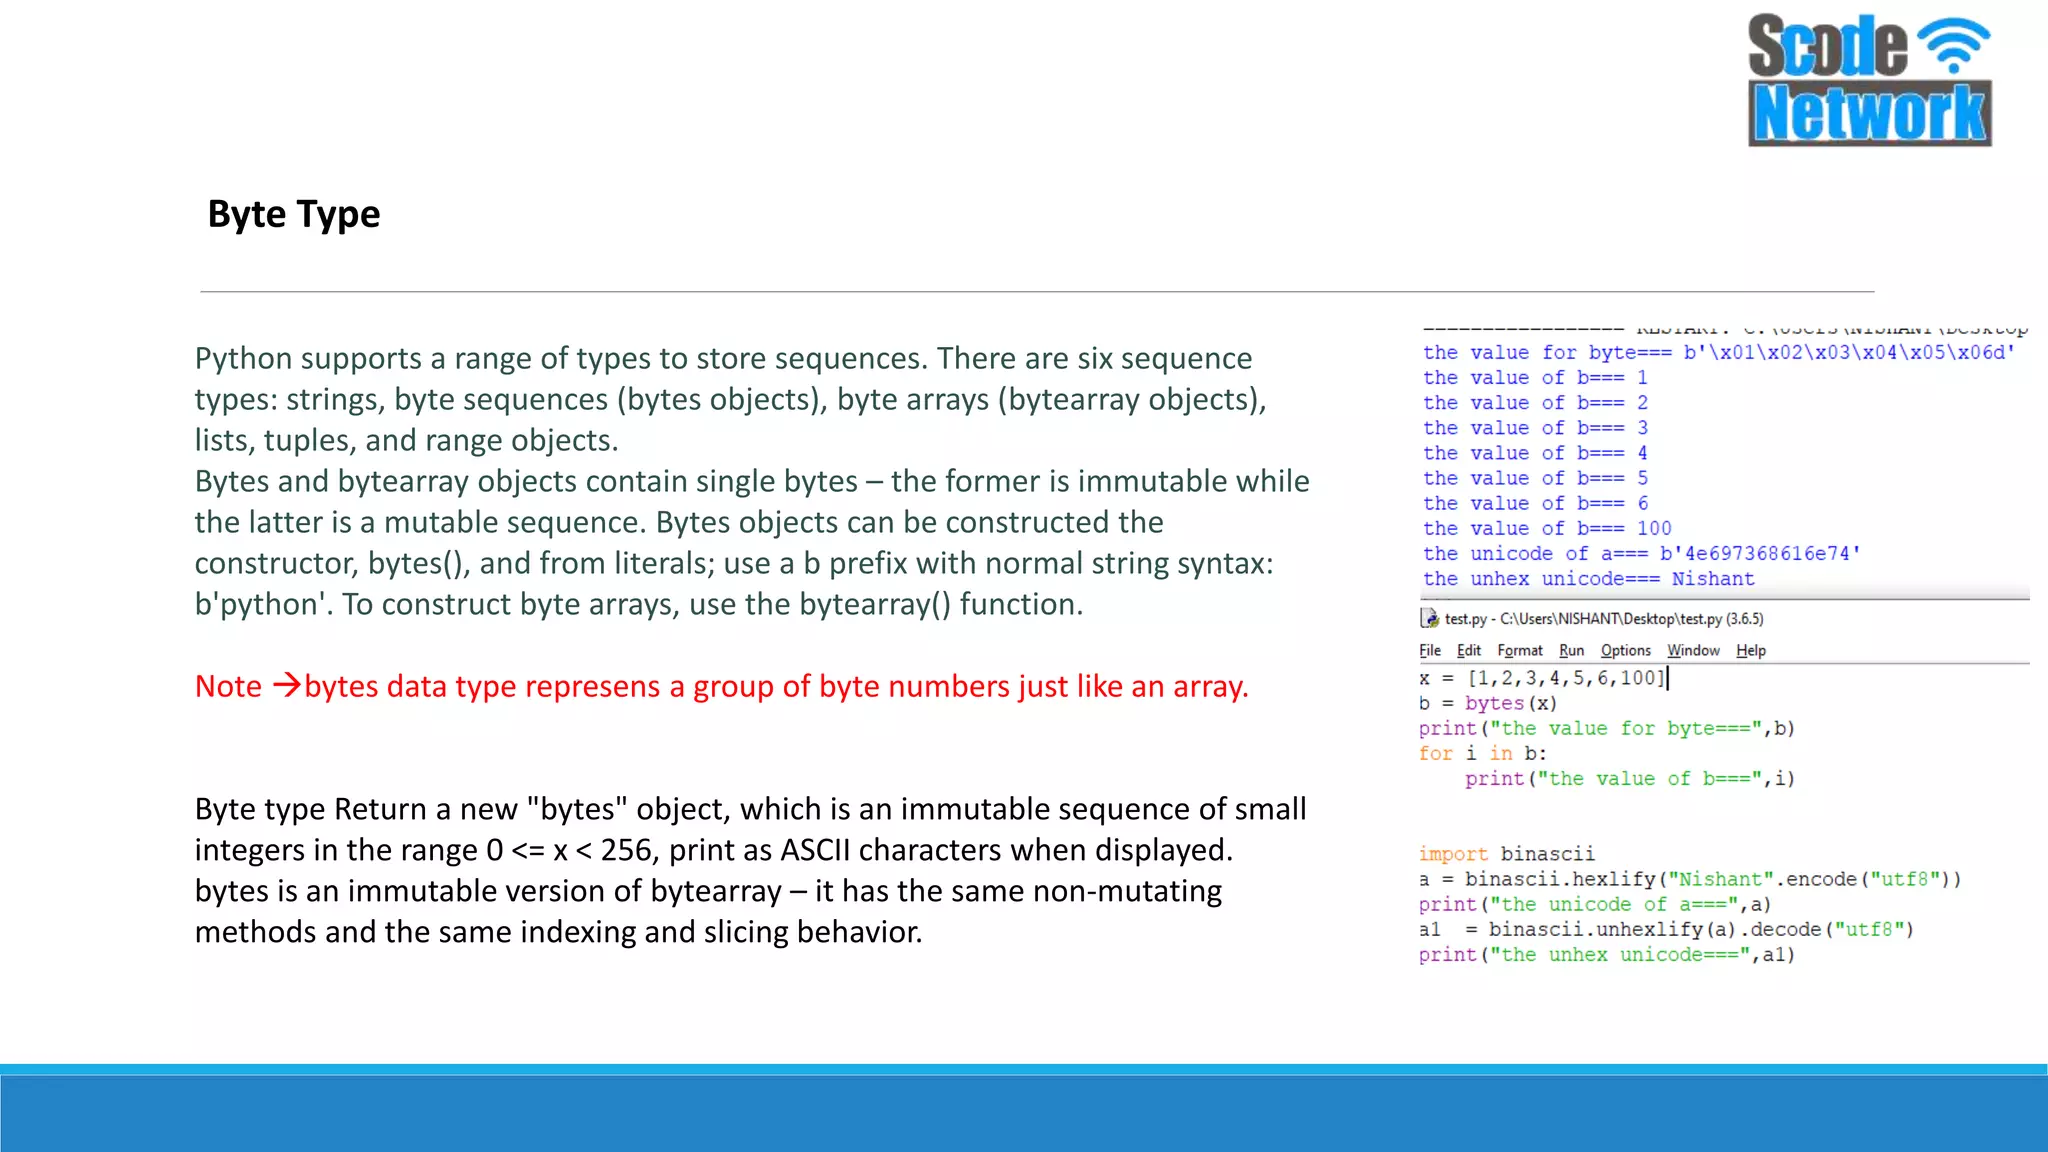Open the Window menu in the test.py window
The height and width of the screenshot is (1152, 2048).
[x=1693, y=651]
